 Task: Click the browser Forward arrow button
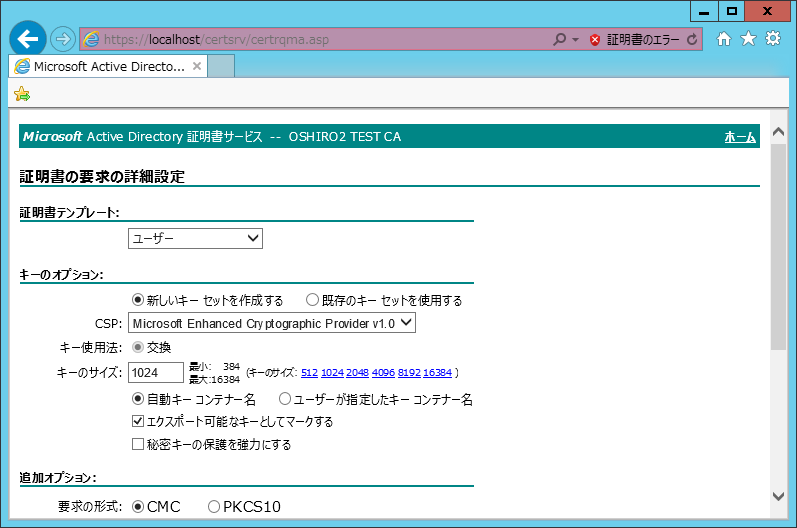pos(63,39)
